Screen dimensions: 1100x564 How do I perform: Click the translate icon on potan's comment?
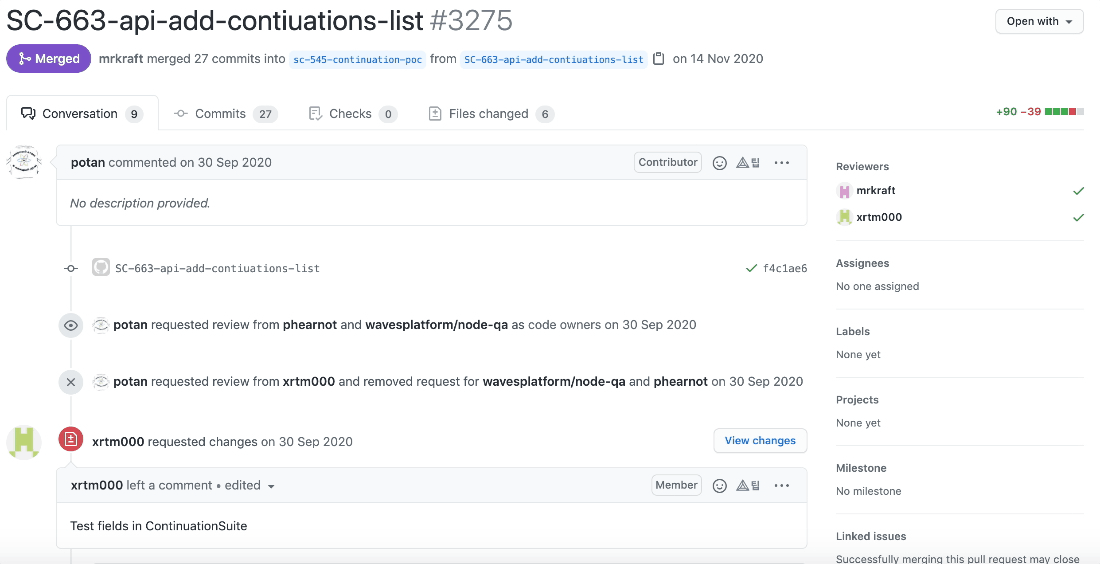click(748, 163)
